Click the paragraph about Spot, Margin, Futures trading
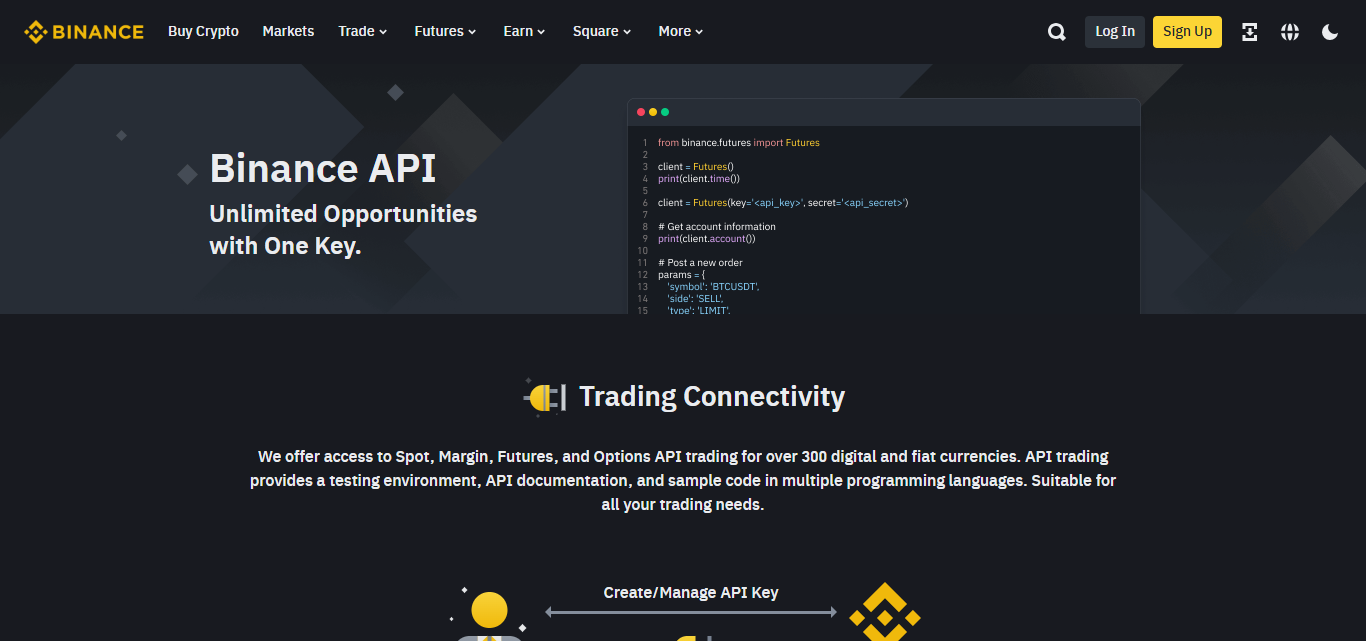Viewport: 1366px width, 641px height. [683, 481]
